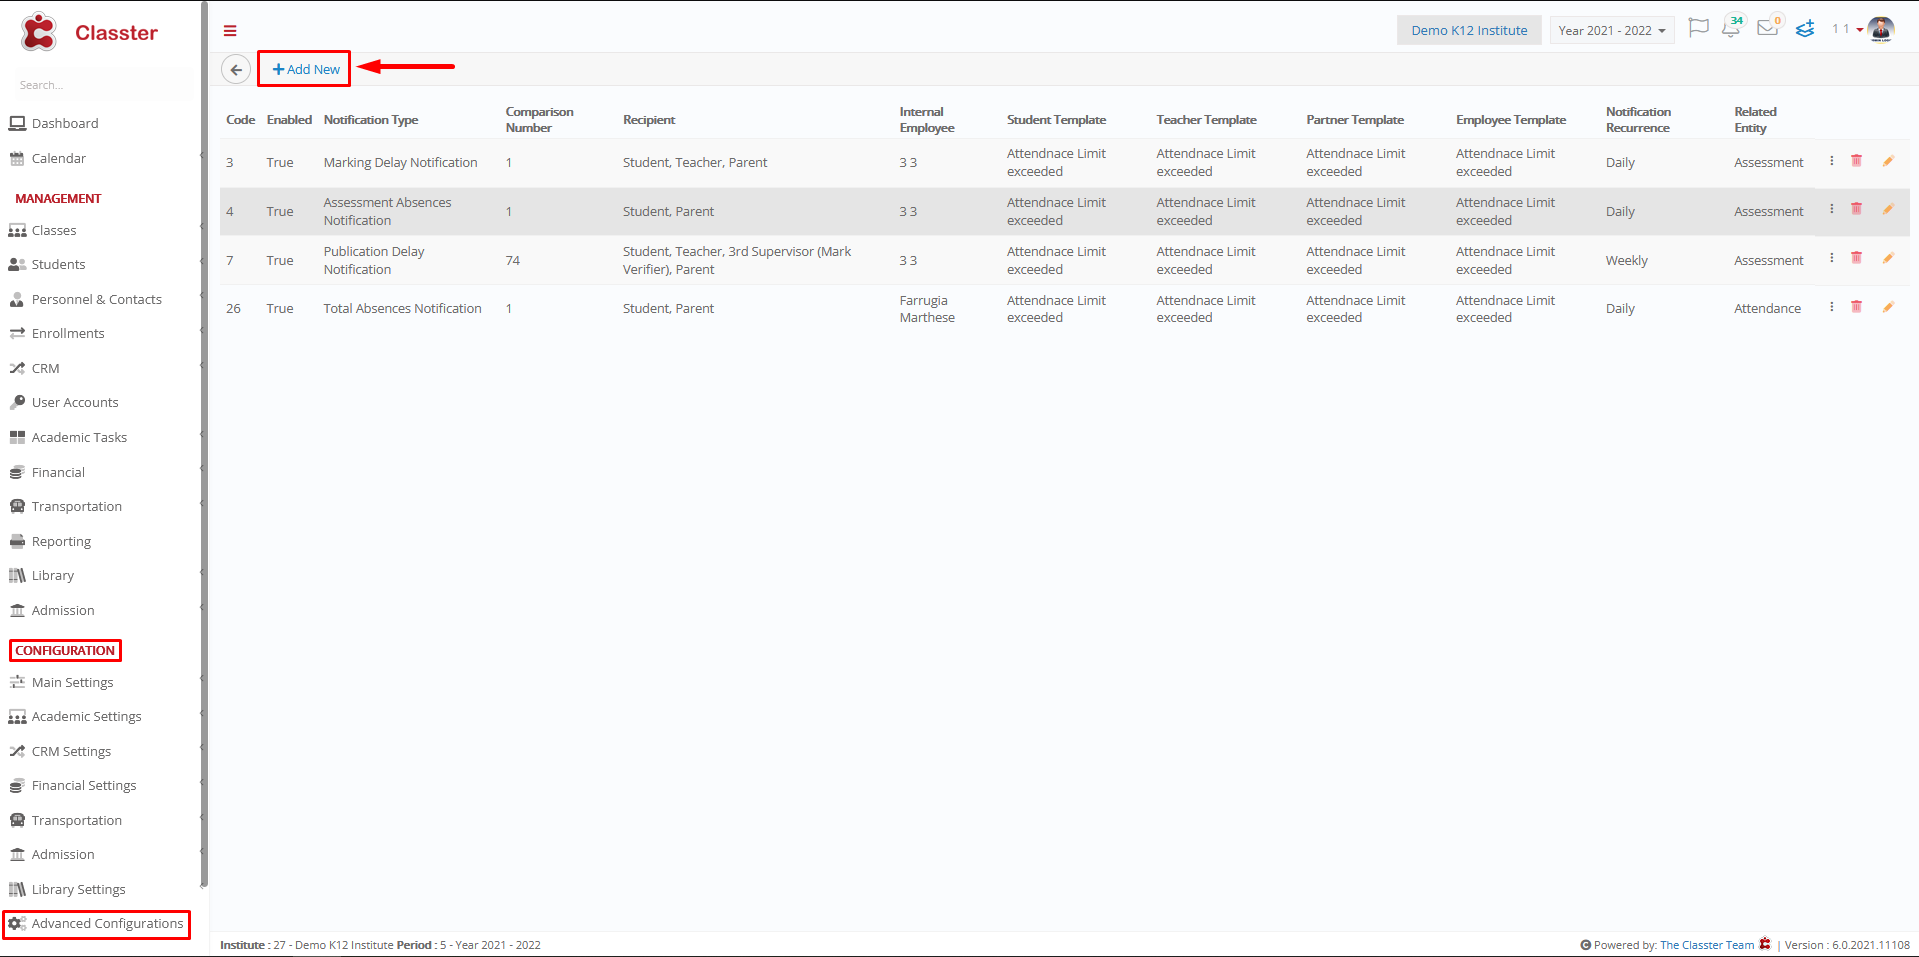Select Total Absences Notification text
Viewport: 1919px width, 957px height.
[402, 308]
